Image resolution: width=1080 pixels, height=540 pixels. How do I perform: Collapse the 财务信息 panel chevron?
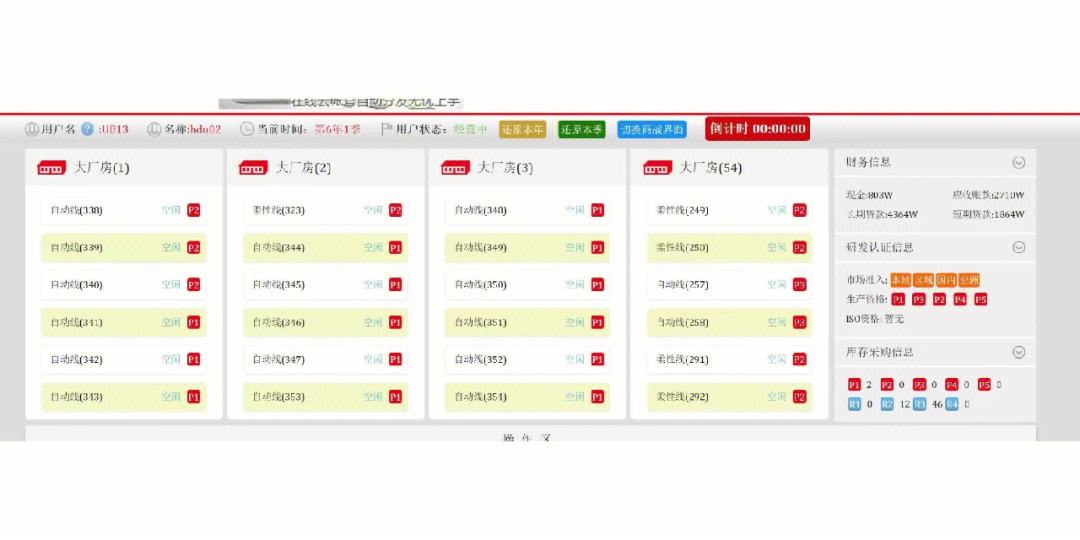coord(1019,163)
